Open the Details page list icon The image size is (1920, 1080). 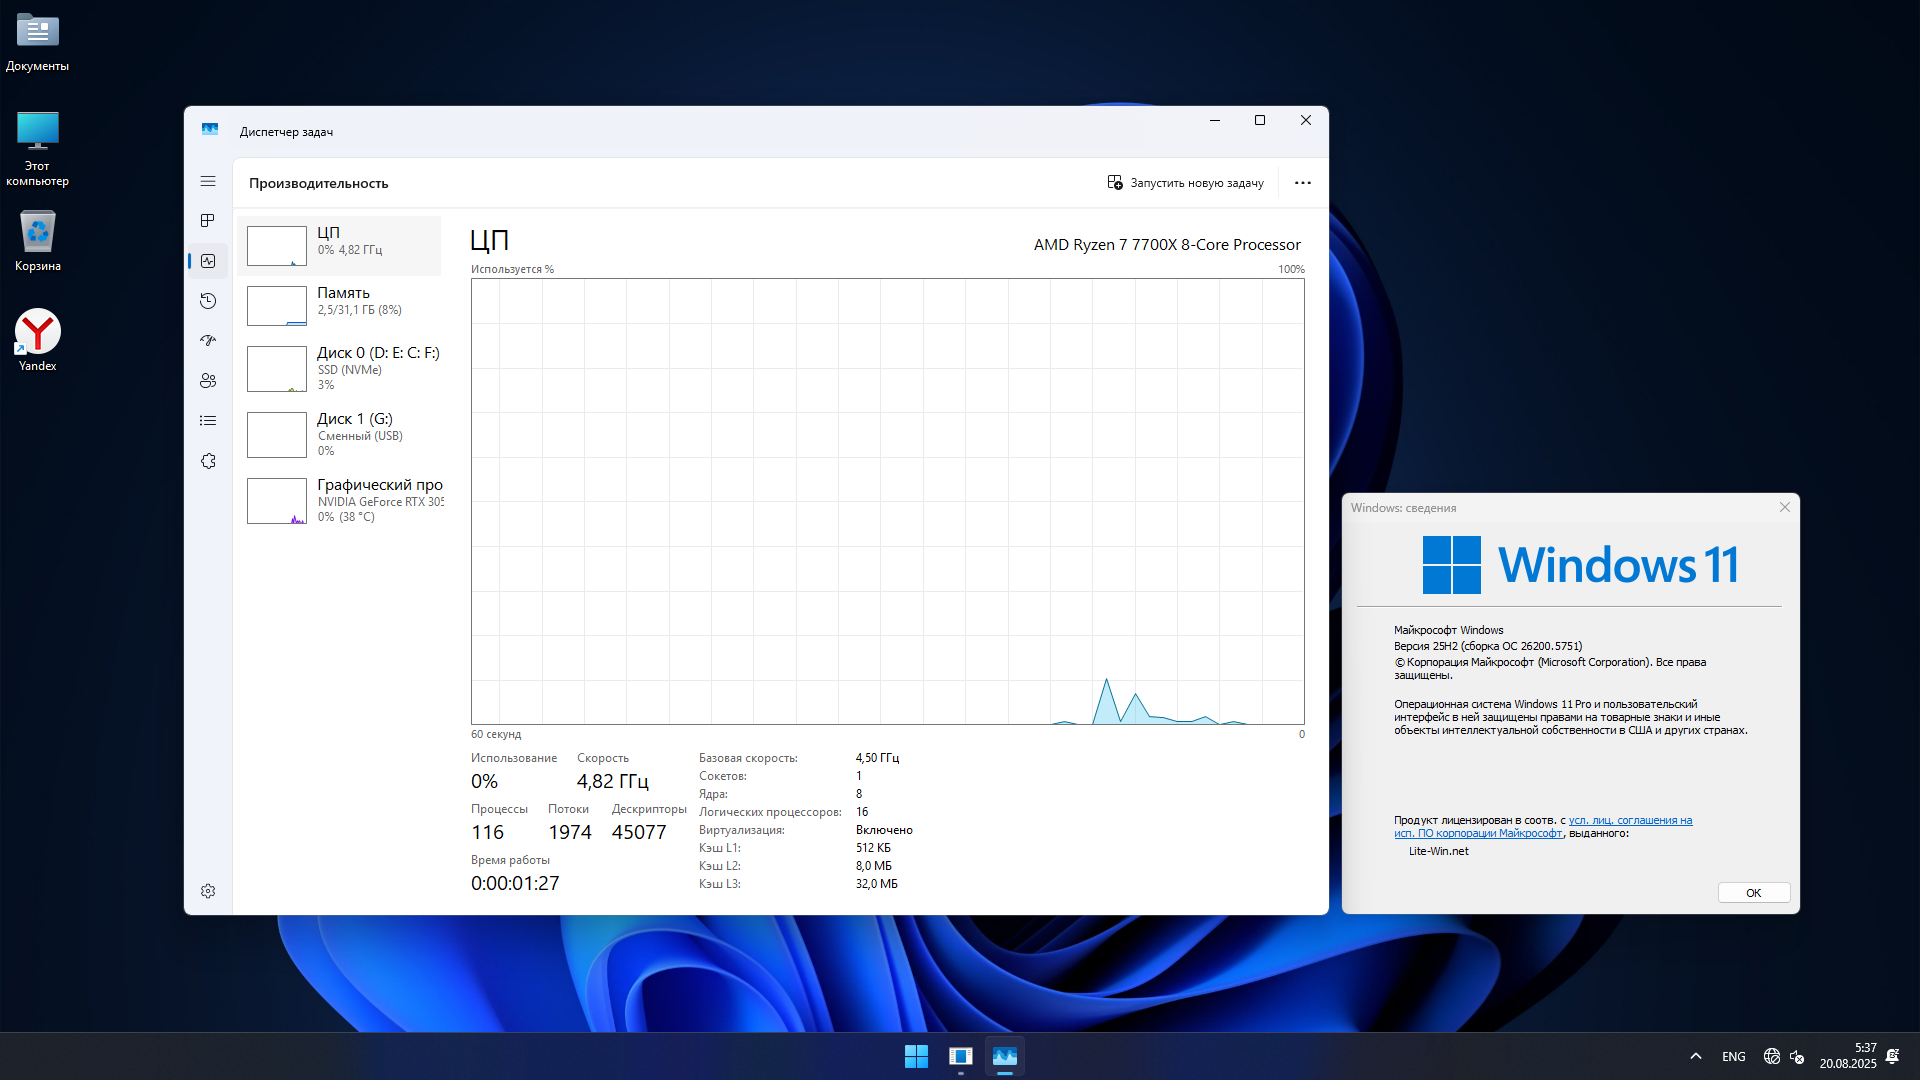[208, 421]
